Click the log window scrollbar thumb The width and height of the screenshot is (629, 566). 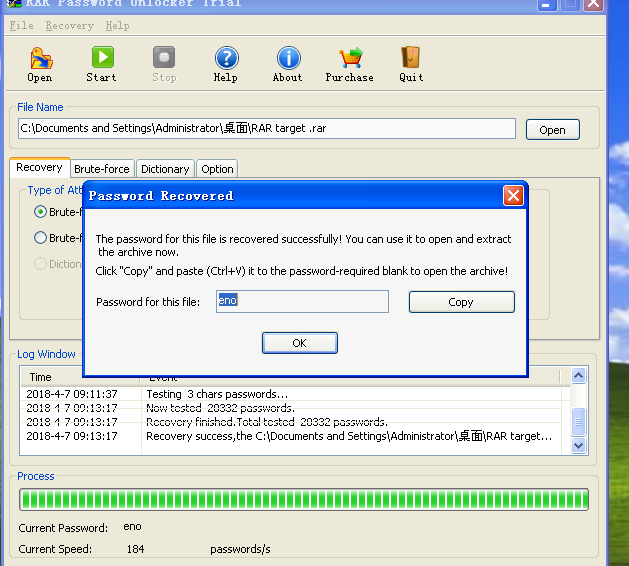pyautogui.click(x=578, y=422)
